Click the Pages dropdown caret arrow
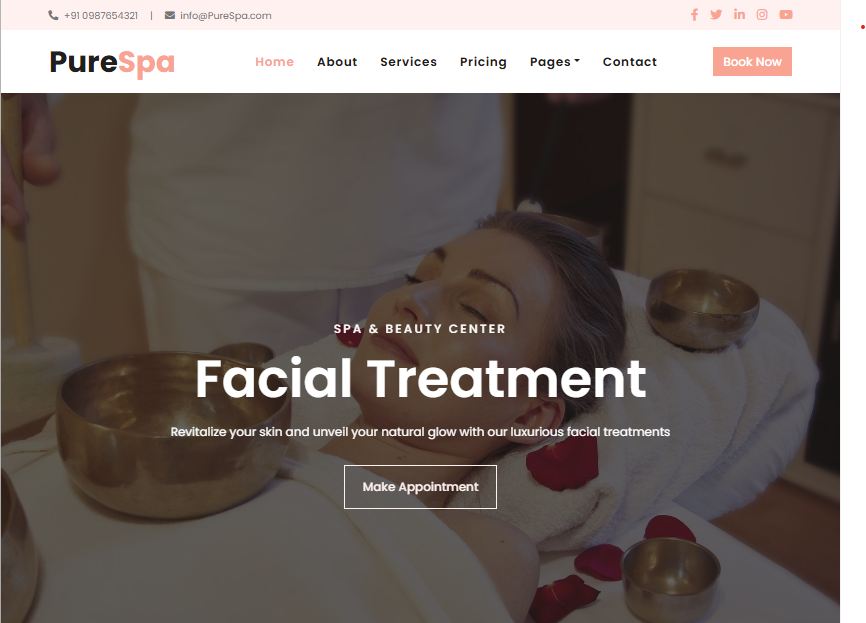This screenshot has height=623, width=866. coord(577,61)
